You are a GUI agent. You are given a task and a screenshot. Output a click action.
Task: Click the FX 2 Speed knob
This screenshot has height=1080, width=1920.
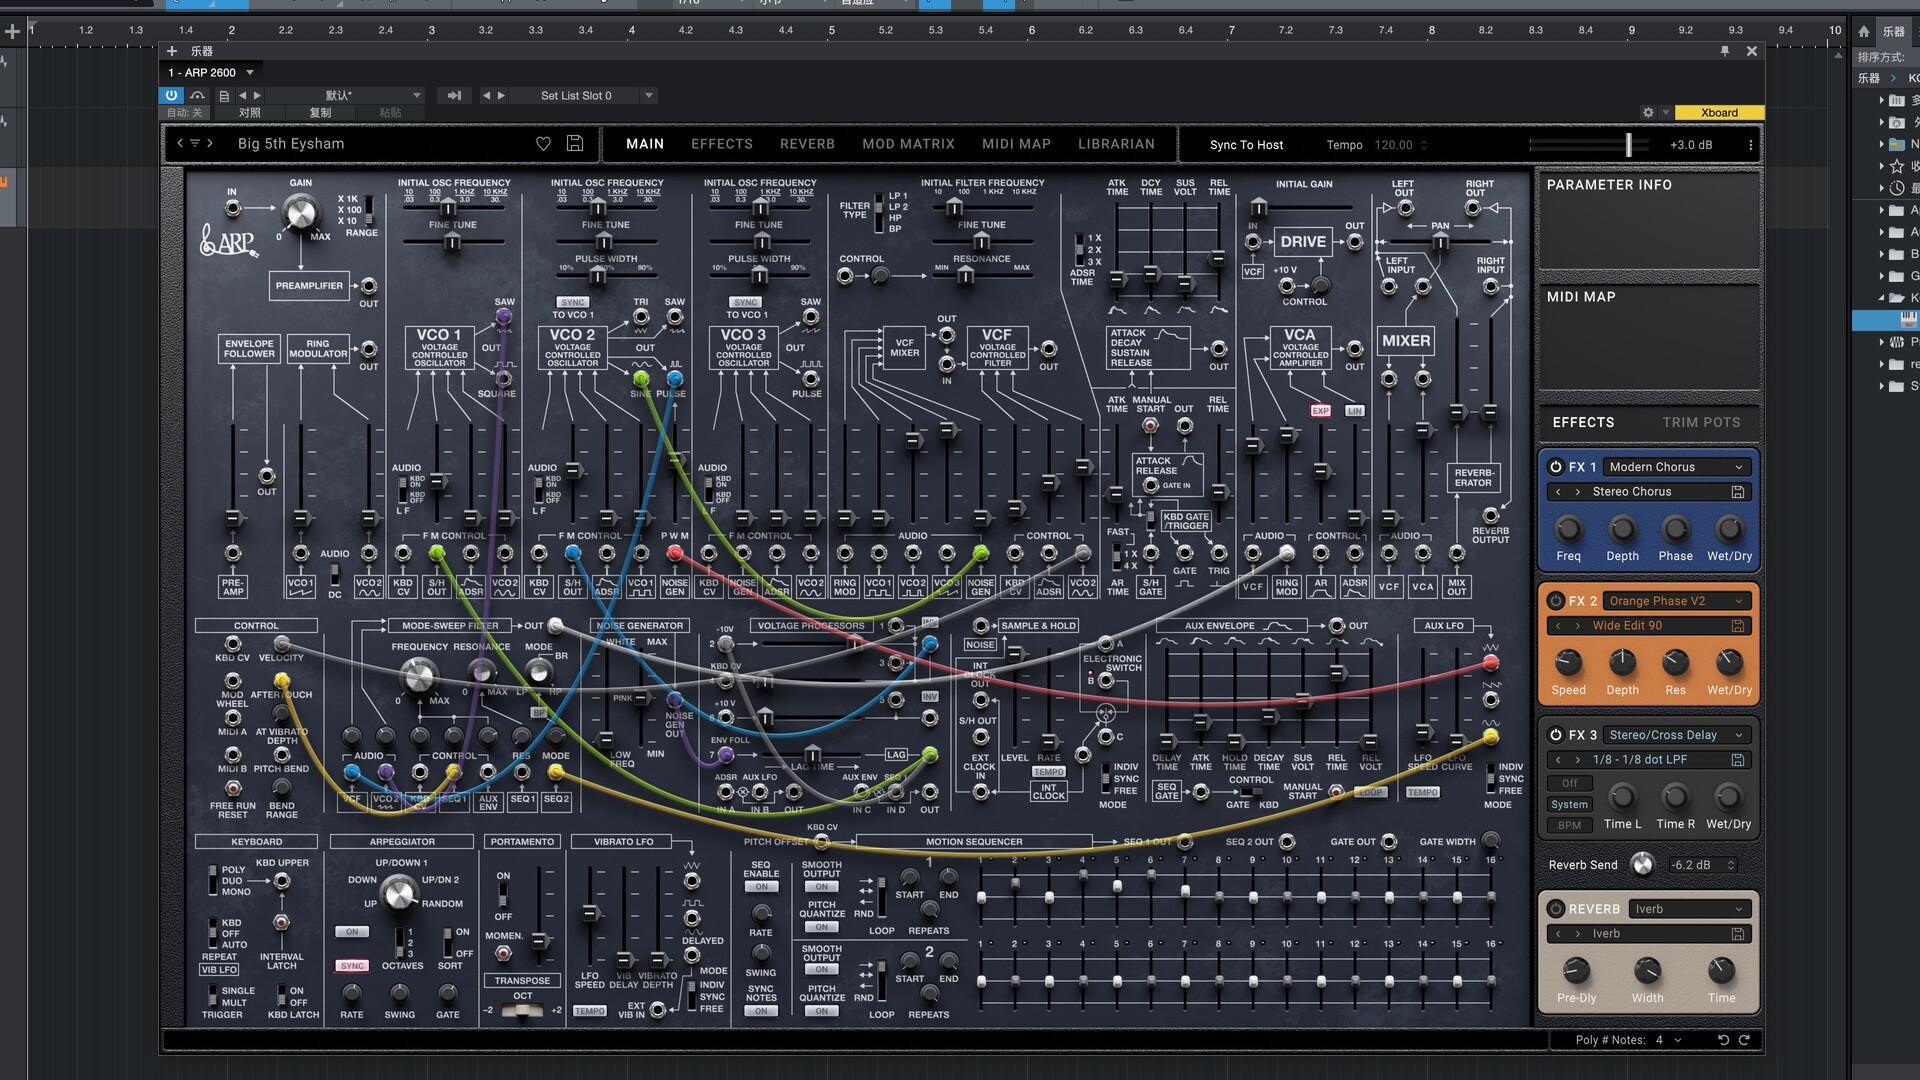[x=1568, y=662]
